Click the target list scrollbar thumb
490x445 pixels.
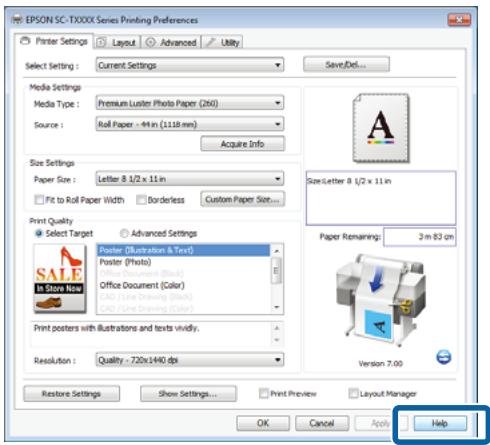276,270
